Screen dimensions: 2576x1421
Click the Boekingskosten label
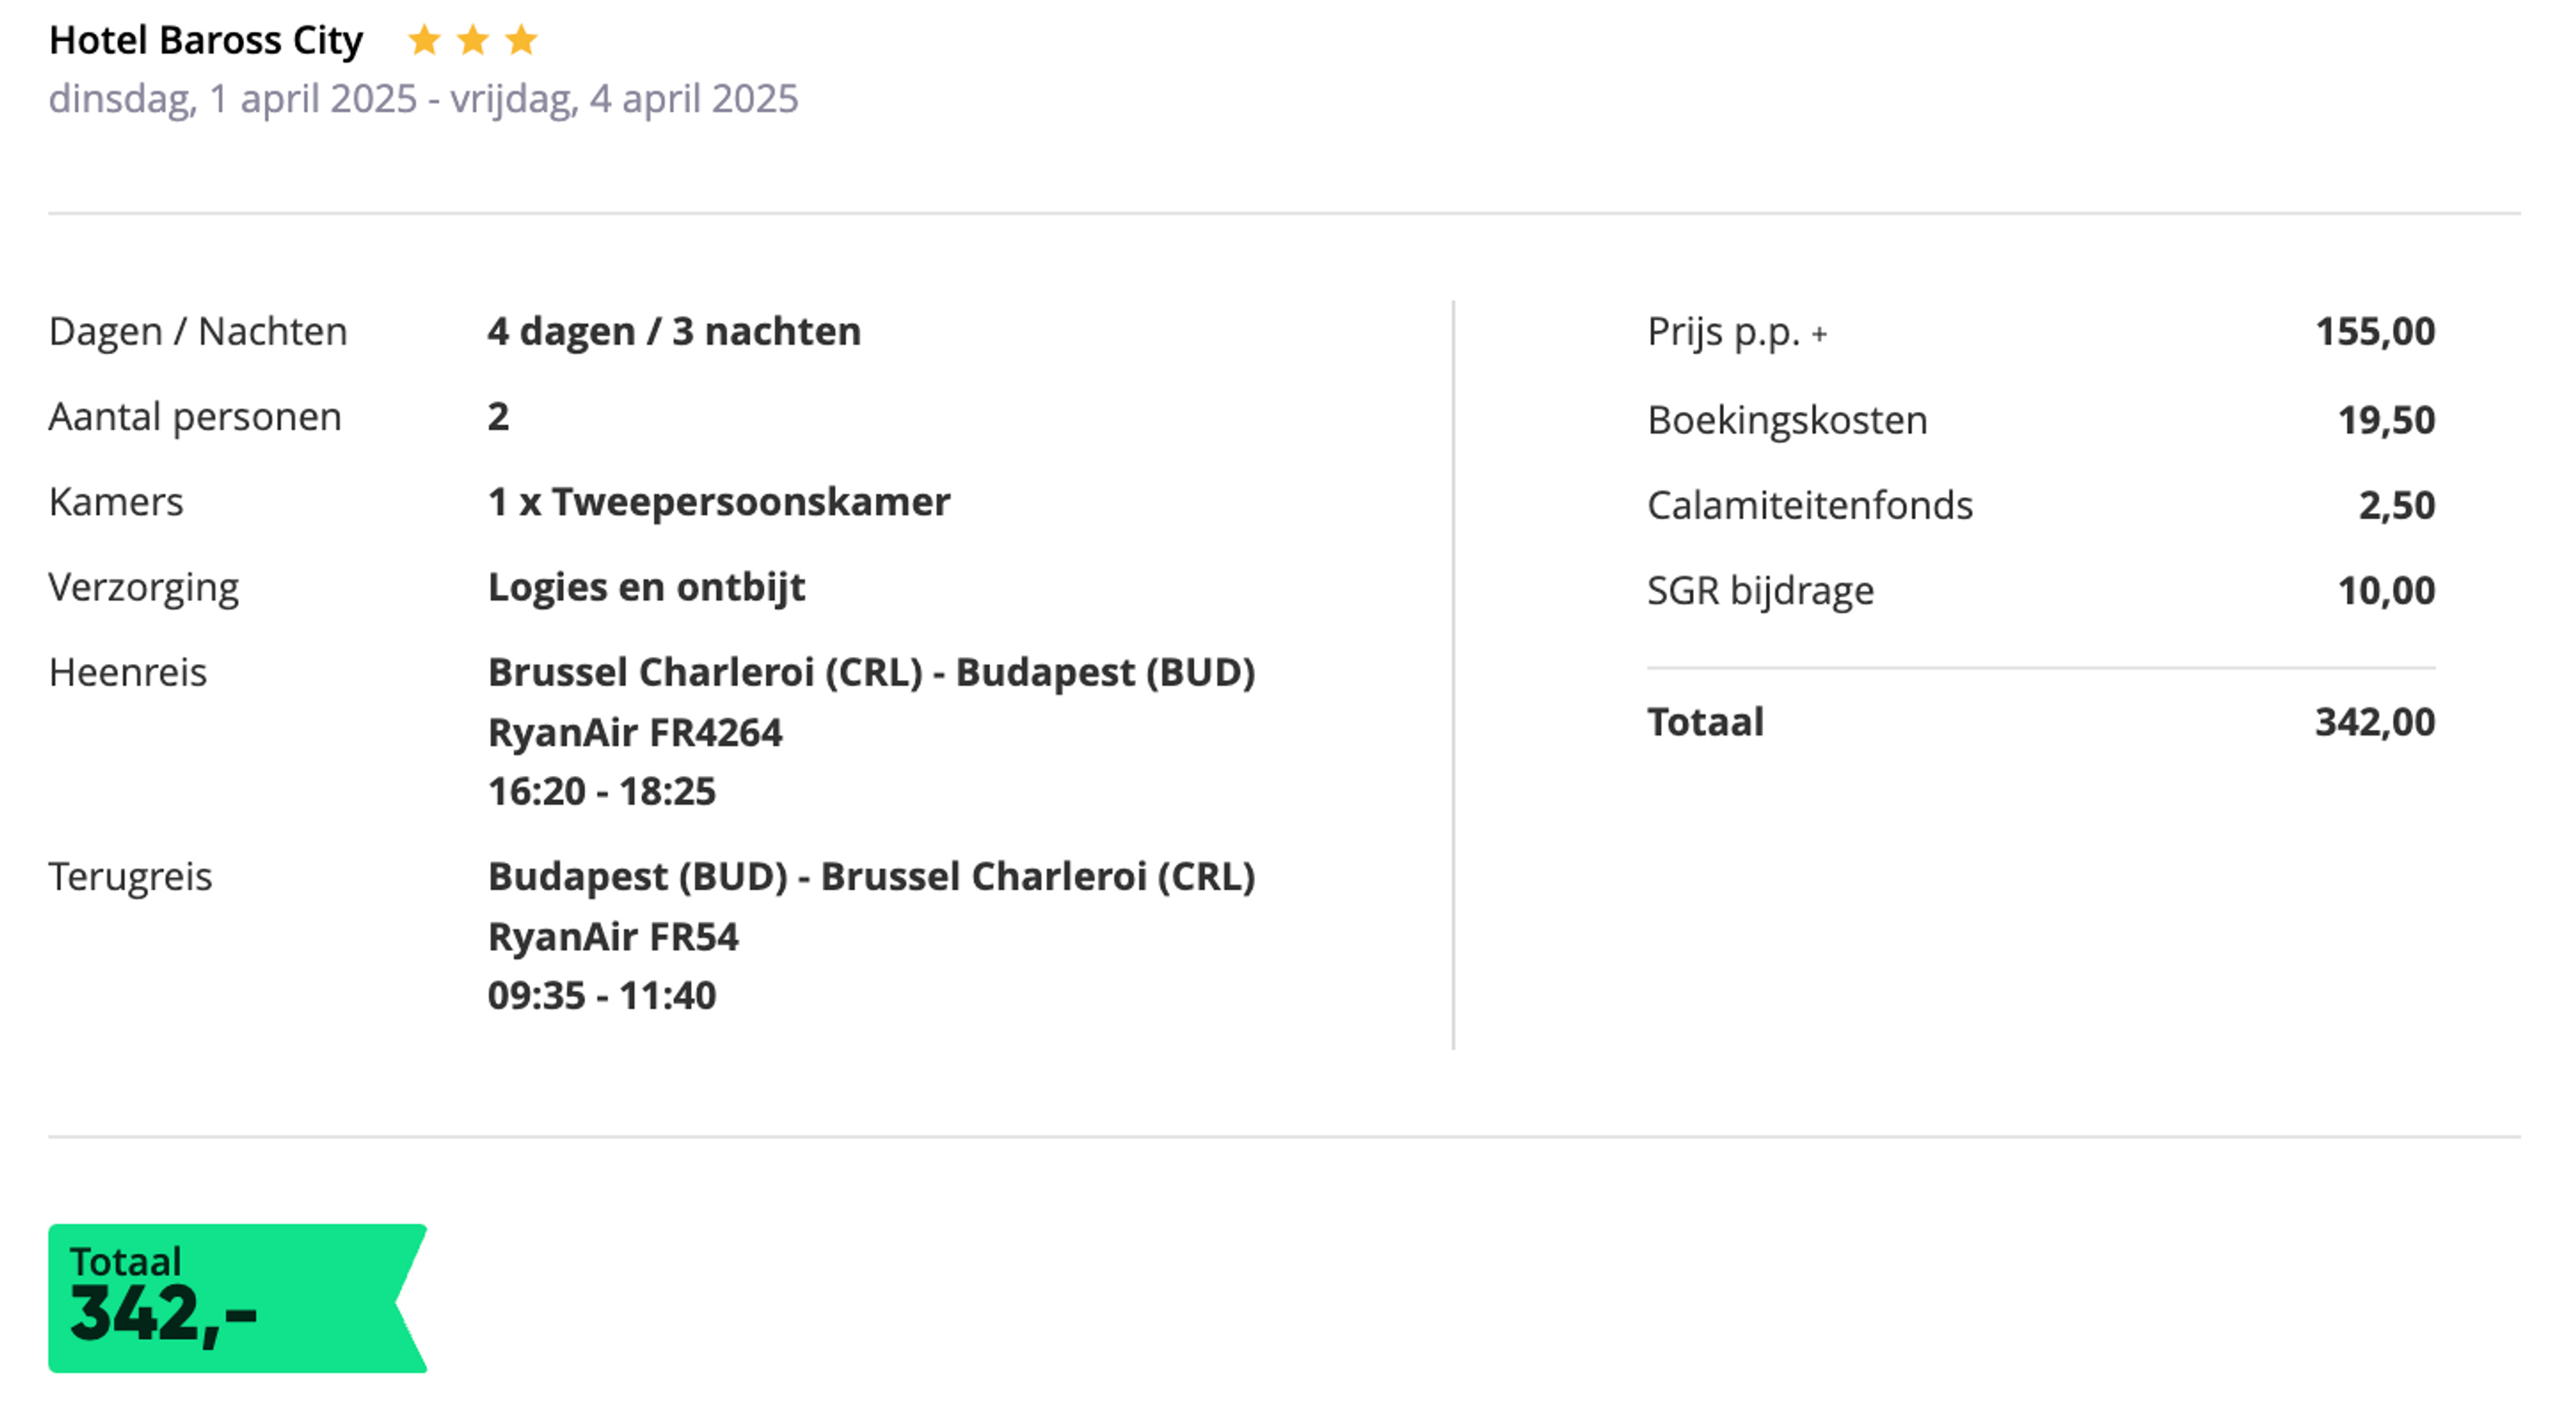click(1787, 420)
